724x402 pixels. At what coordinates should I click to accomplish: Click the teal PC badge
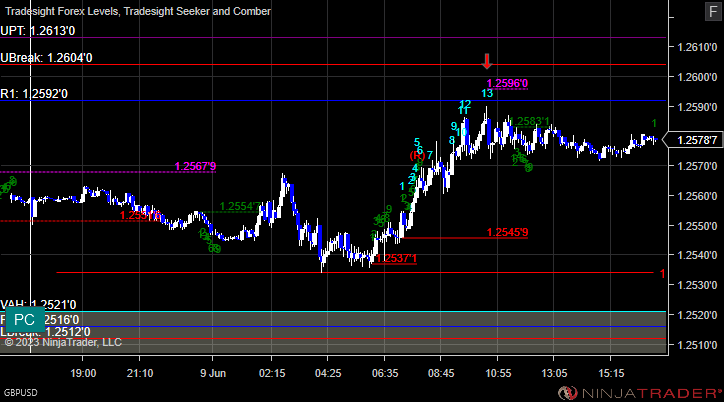[x=24, y=319]
